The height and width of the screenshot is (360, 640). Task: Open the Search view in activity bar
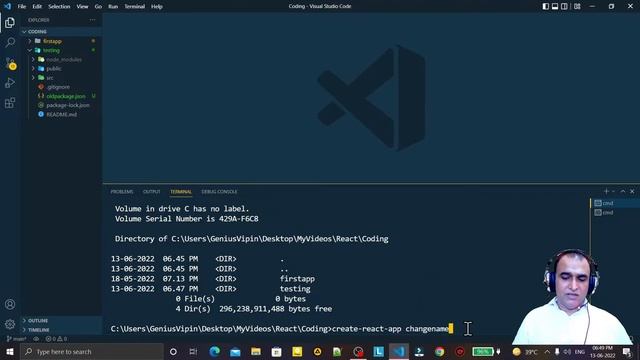coord(10,42)
